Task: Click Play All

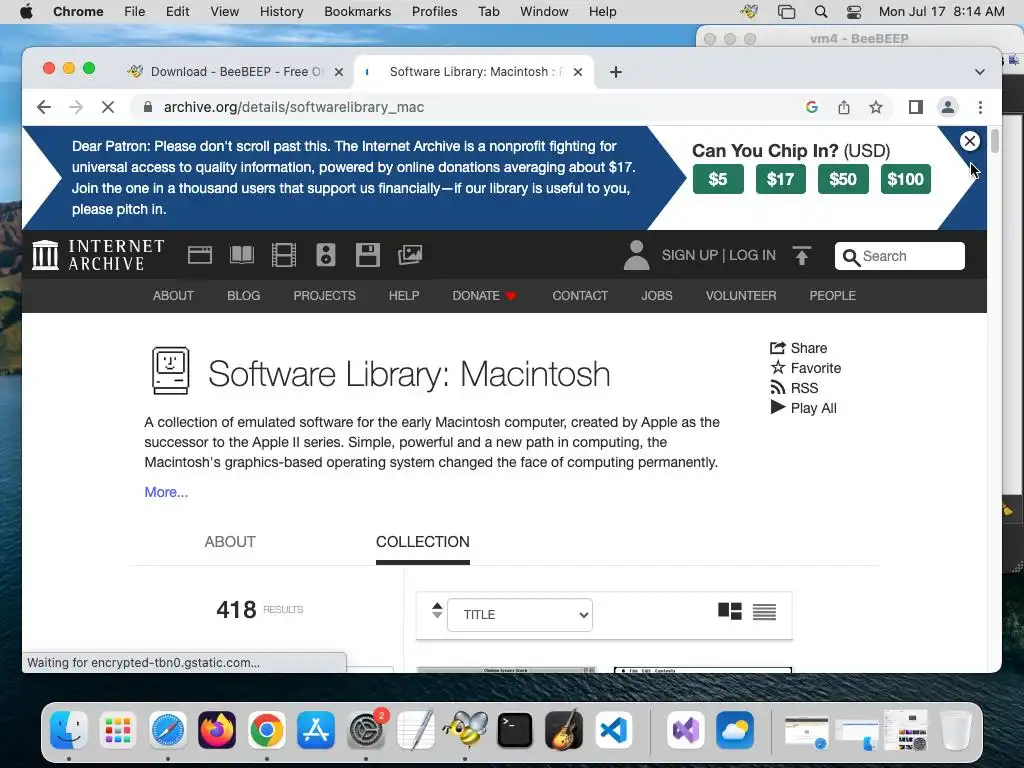Action: point(803,408)
